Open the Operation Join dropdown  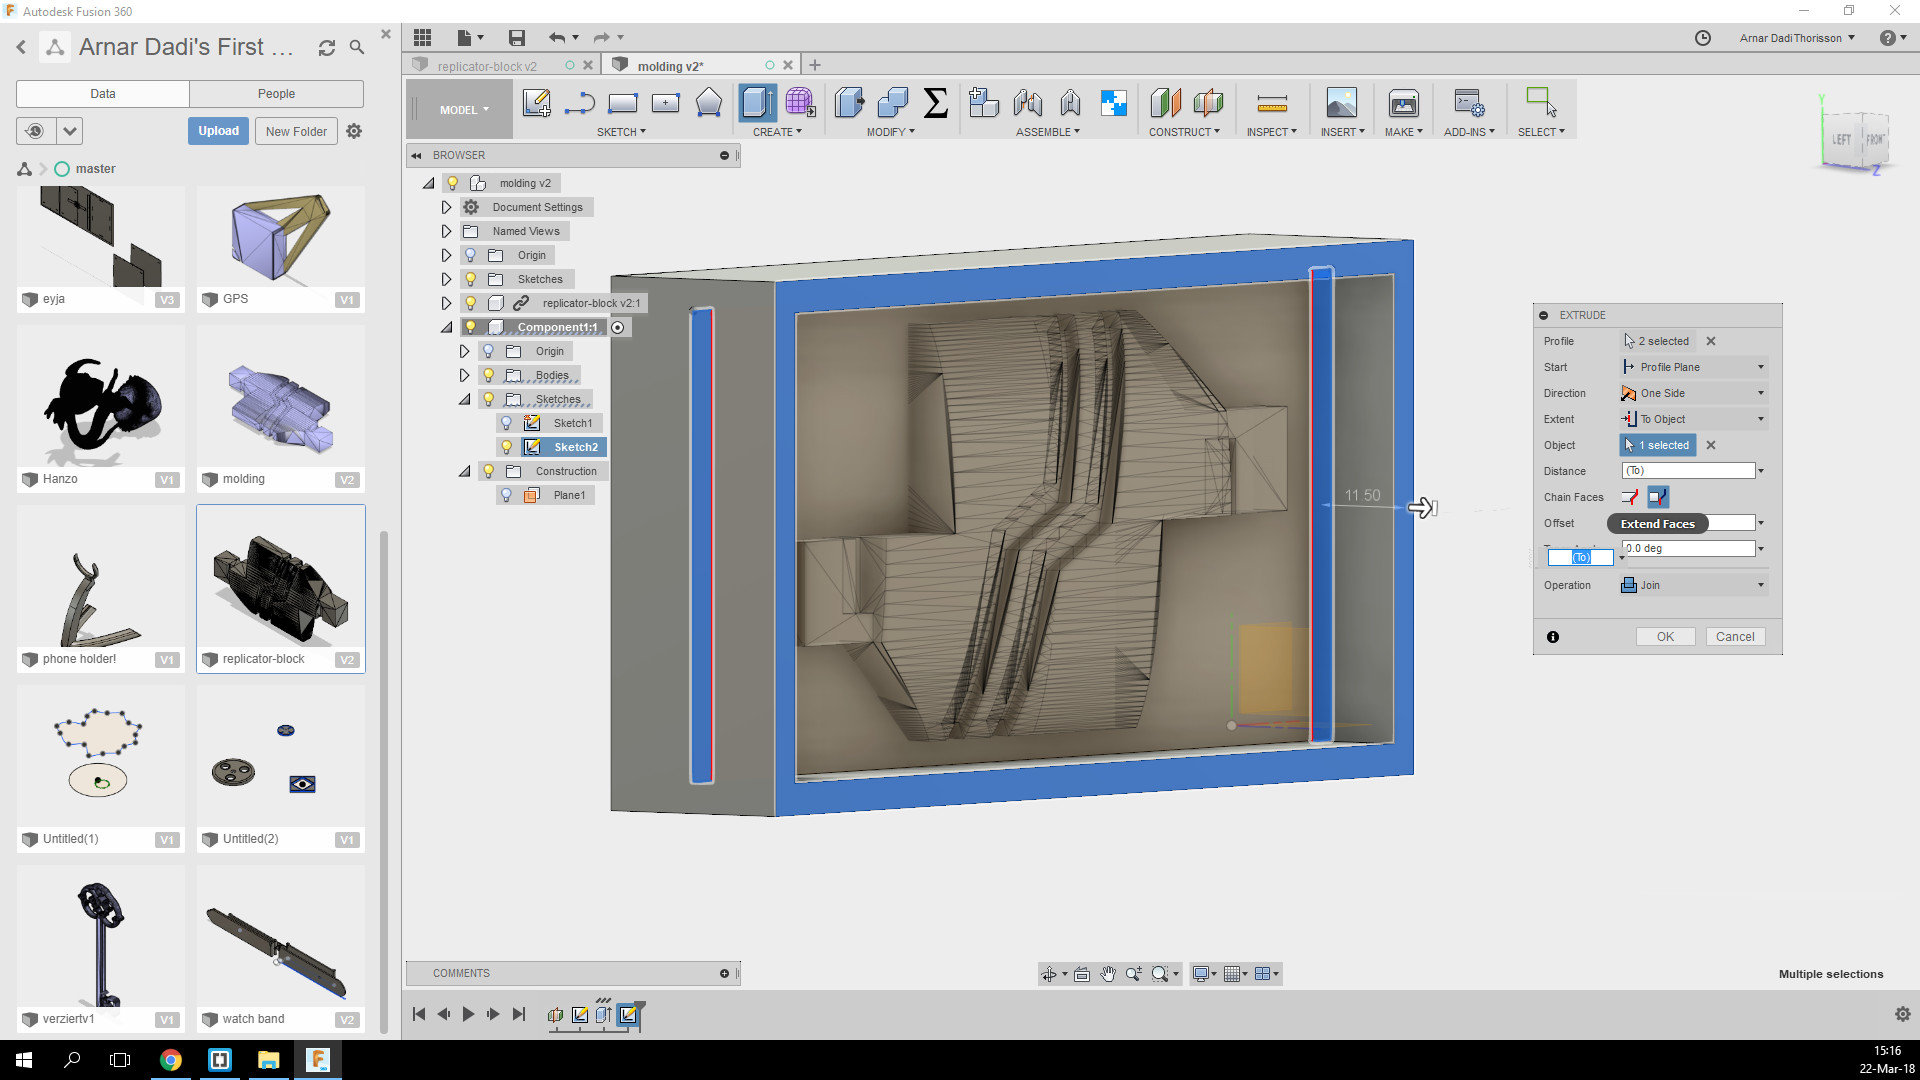[x=1693, y=585]
